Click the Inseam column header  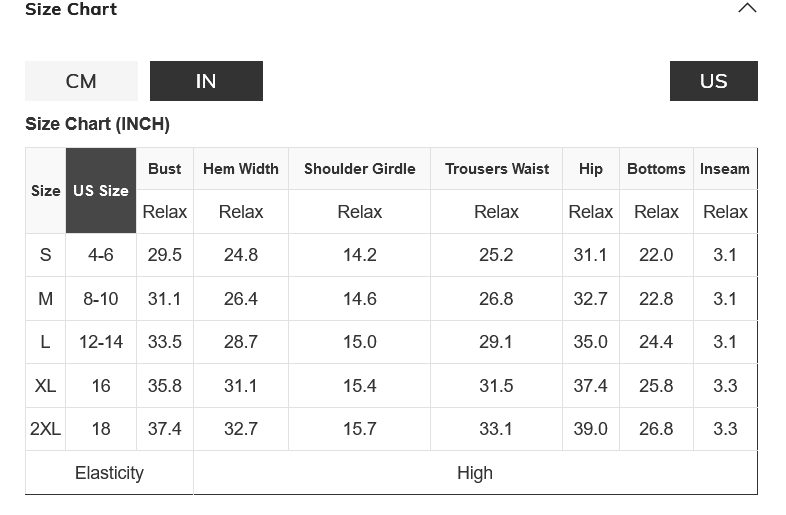click(725, 169)
